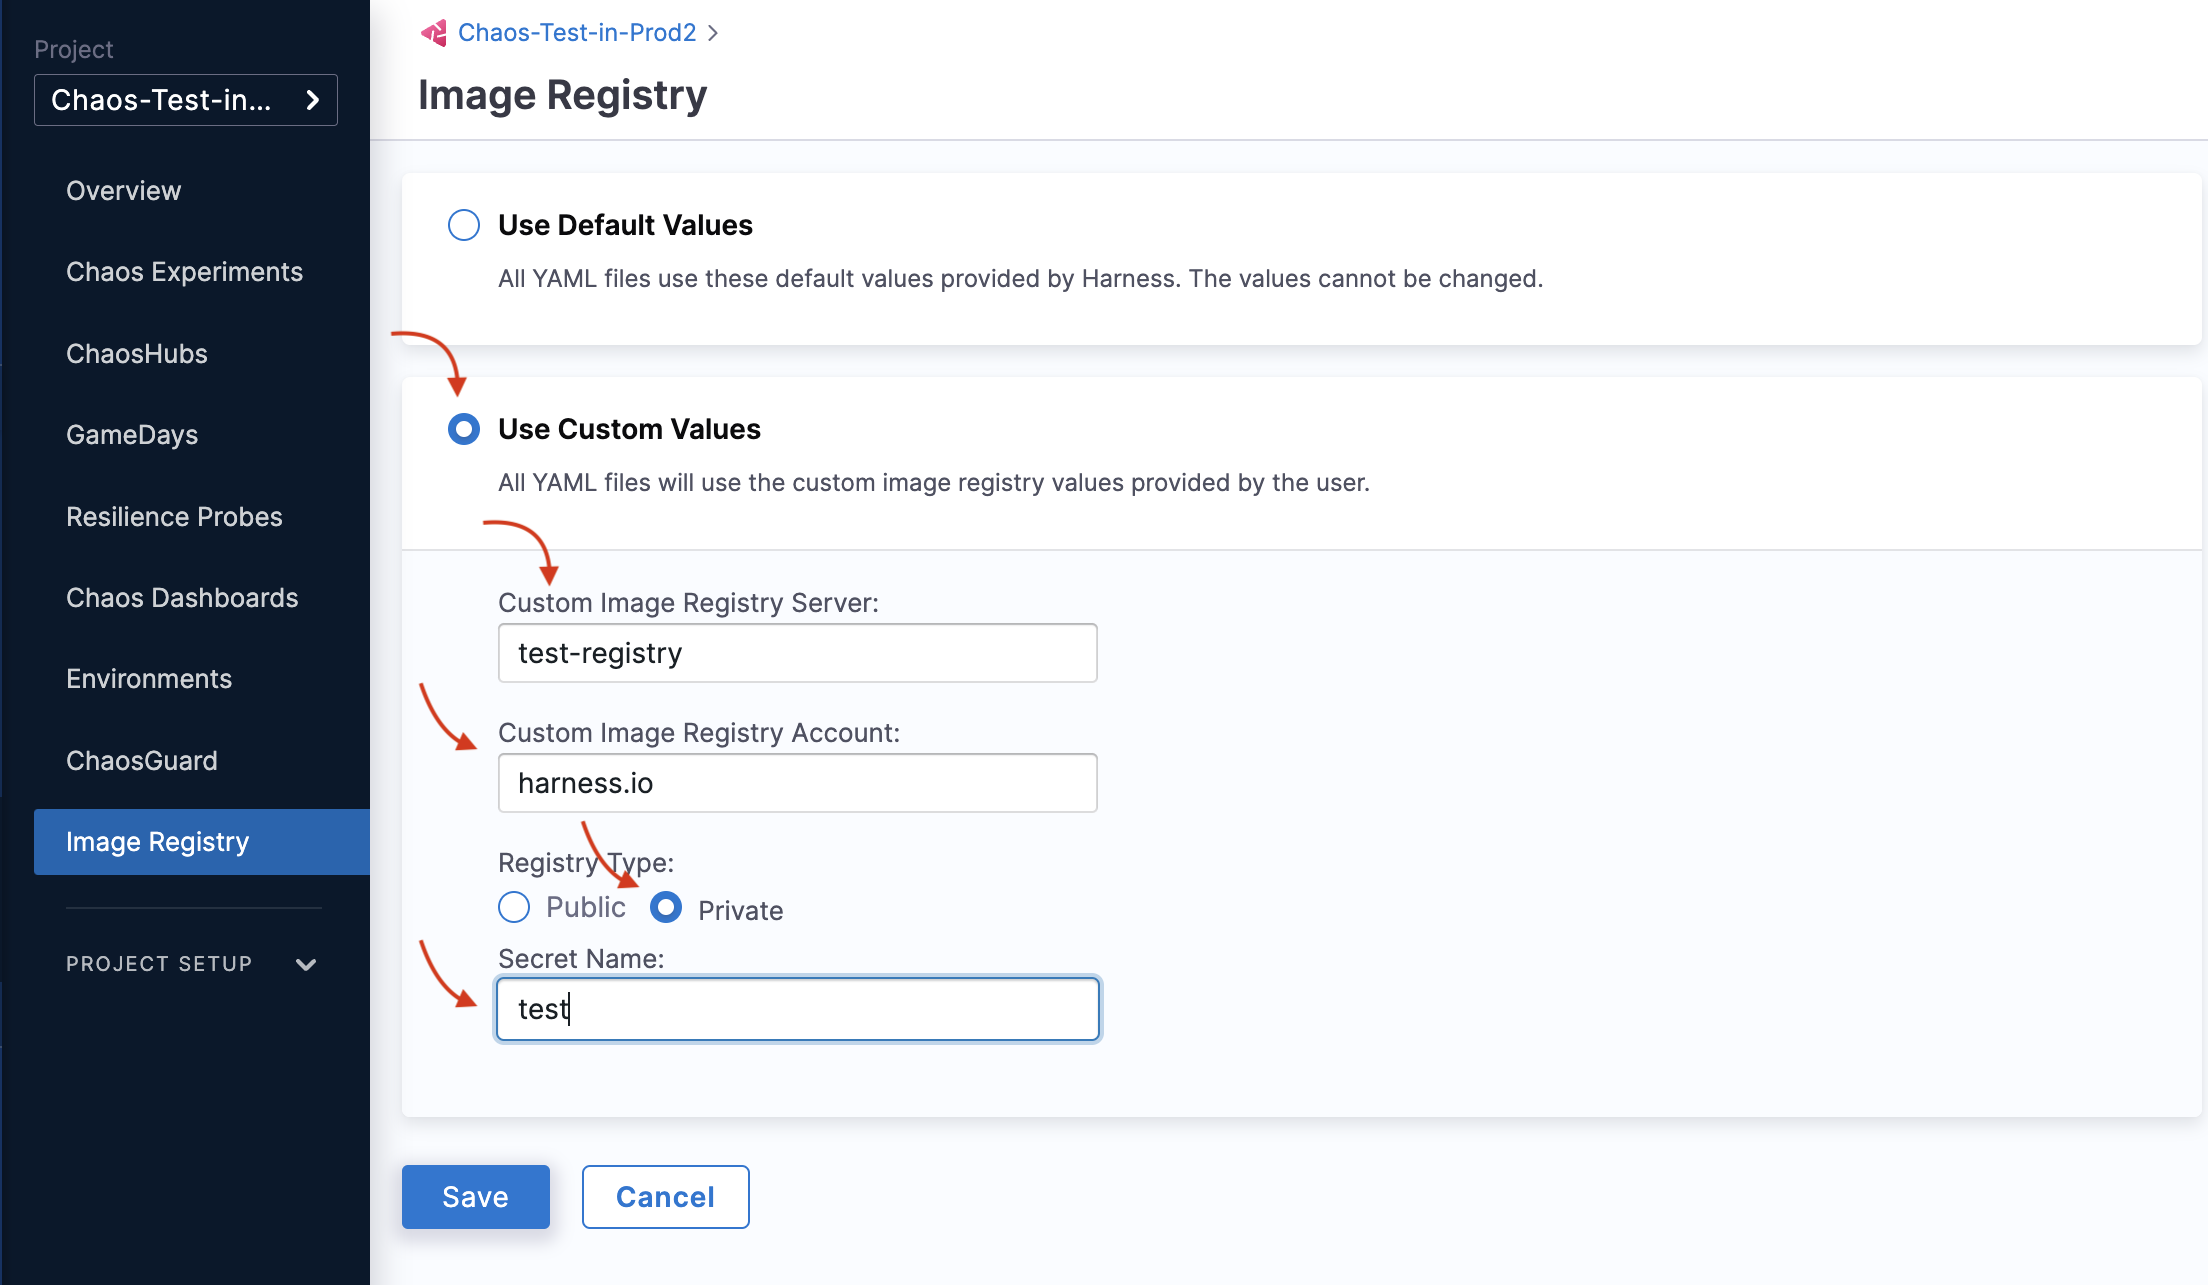Viewport: 2208px width, 1285px height.
Task: Save the image registry settings
Action: coord(475,1197)
